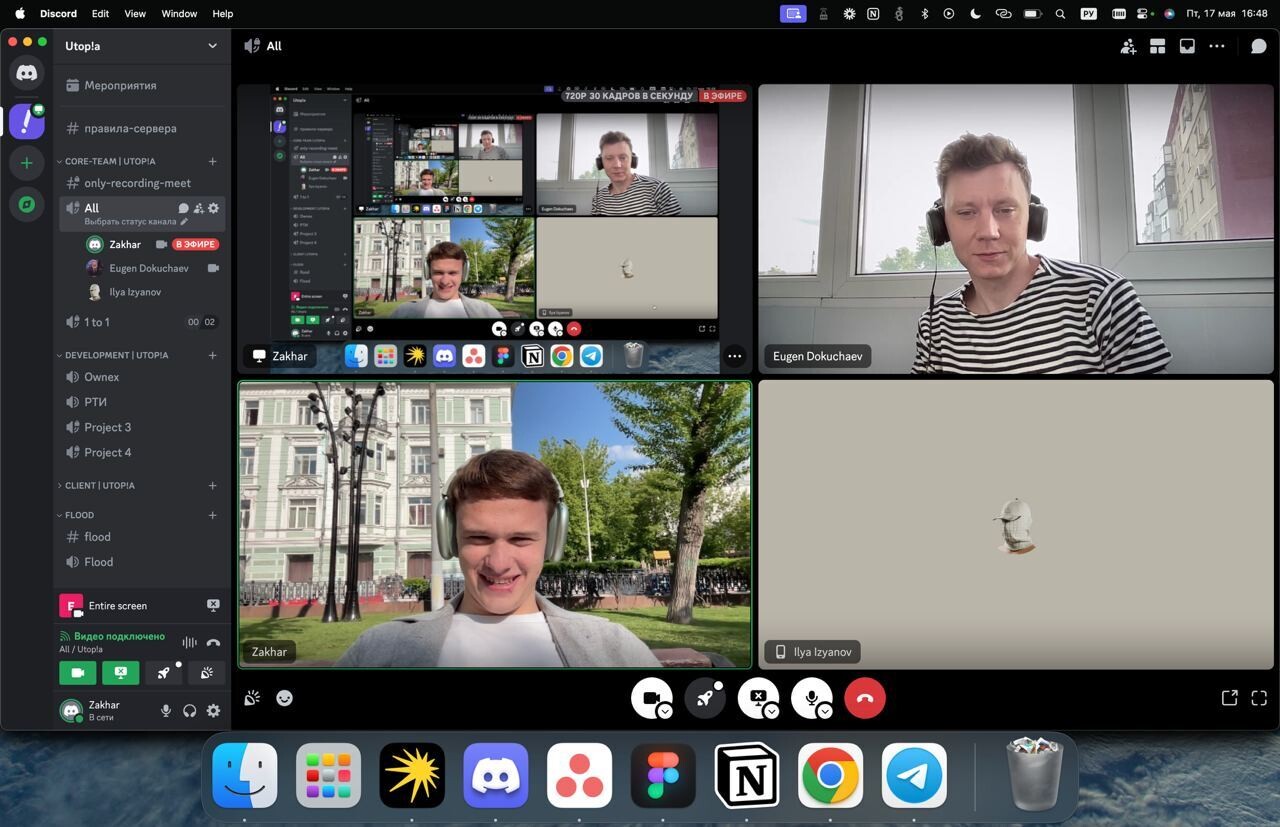This screenshot has height=827, width=1280.
Task: Focus Ilya Izyanov's video tile
Action: [1016, 524]
